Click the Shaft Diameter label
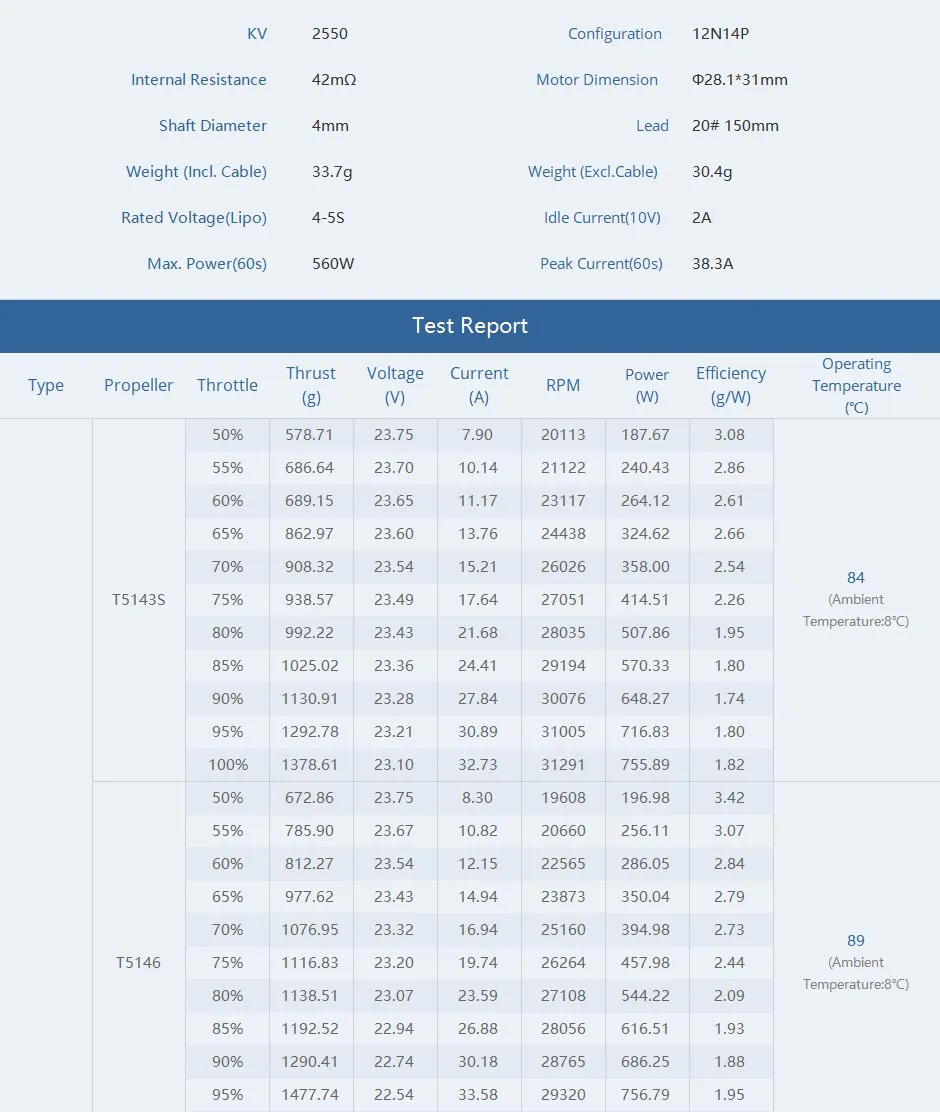Image resolution: width=940 pixels, height=1112 pixels. click(x=212, y=125)
